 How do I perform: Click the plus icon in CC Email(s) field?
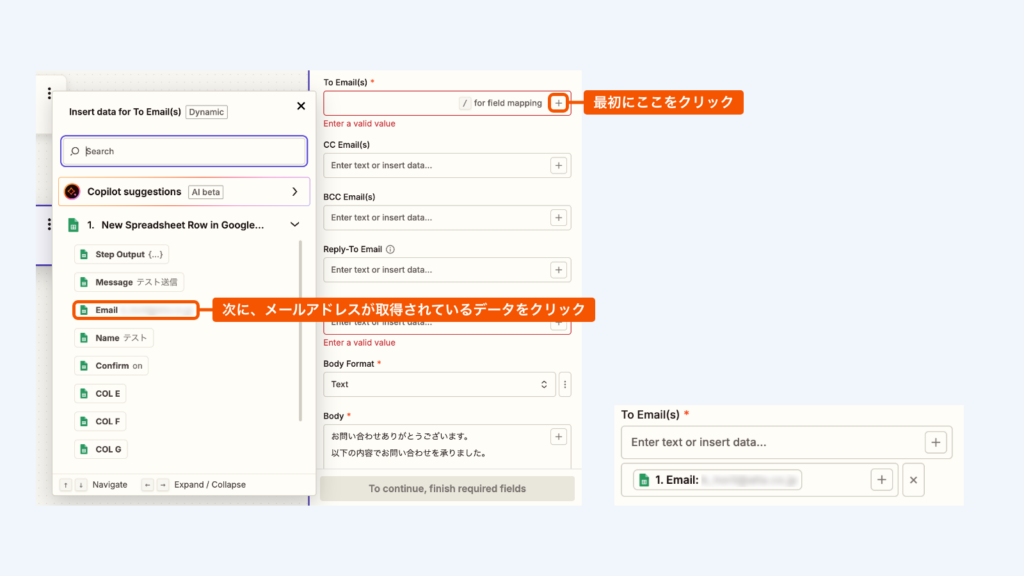[x=558, y=166]
